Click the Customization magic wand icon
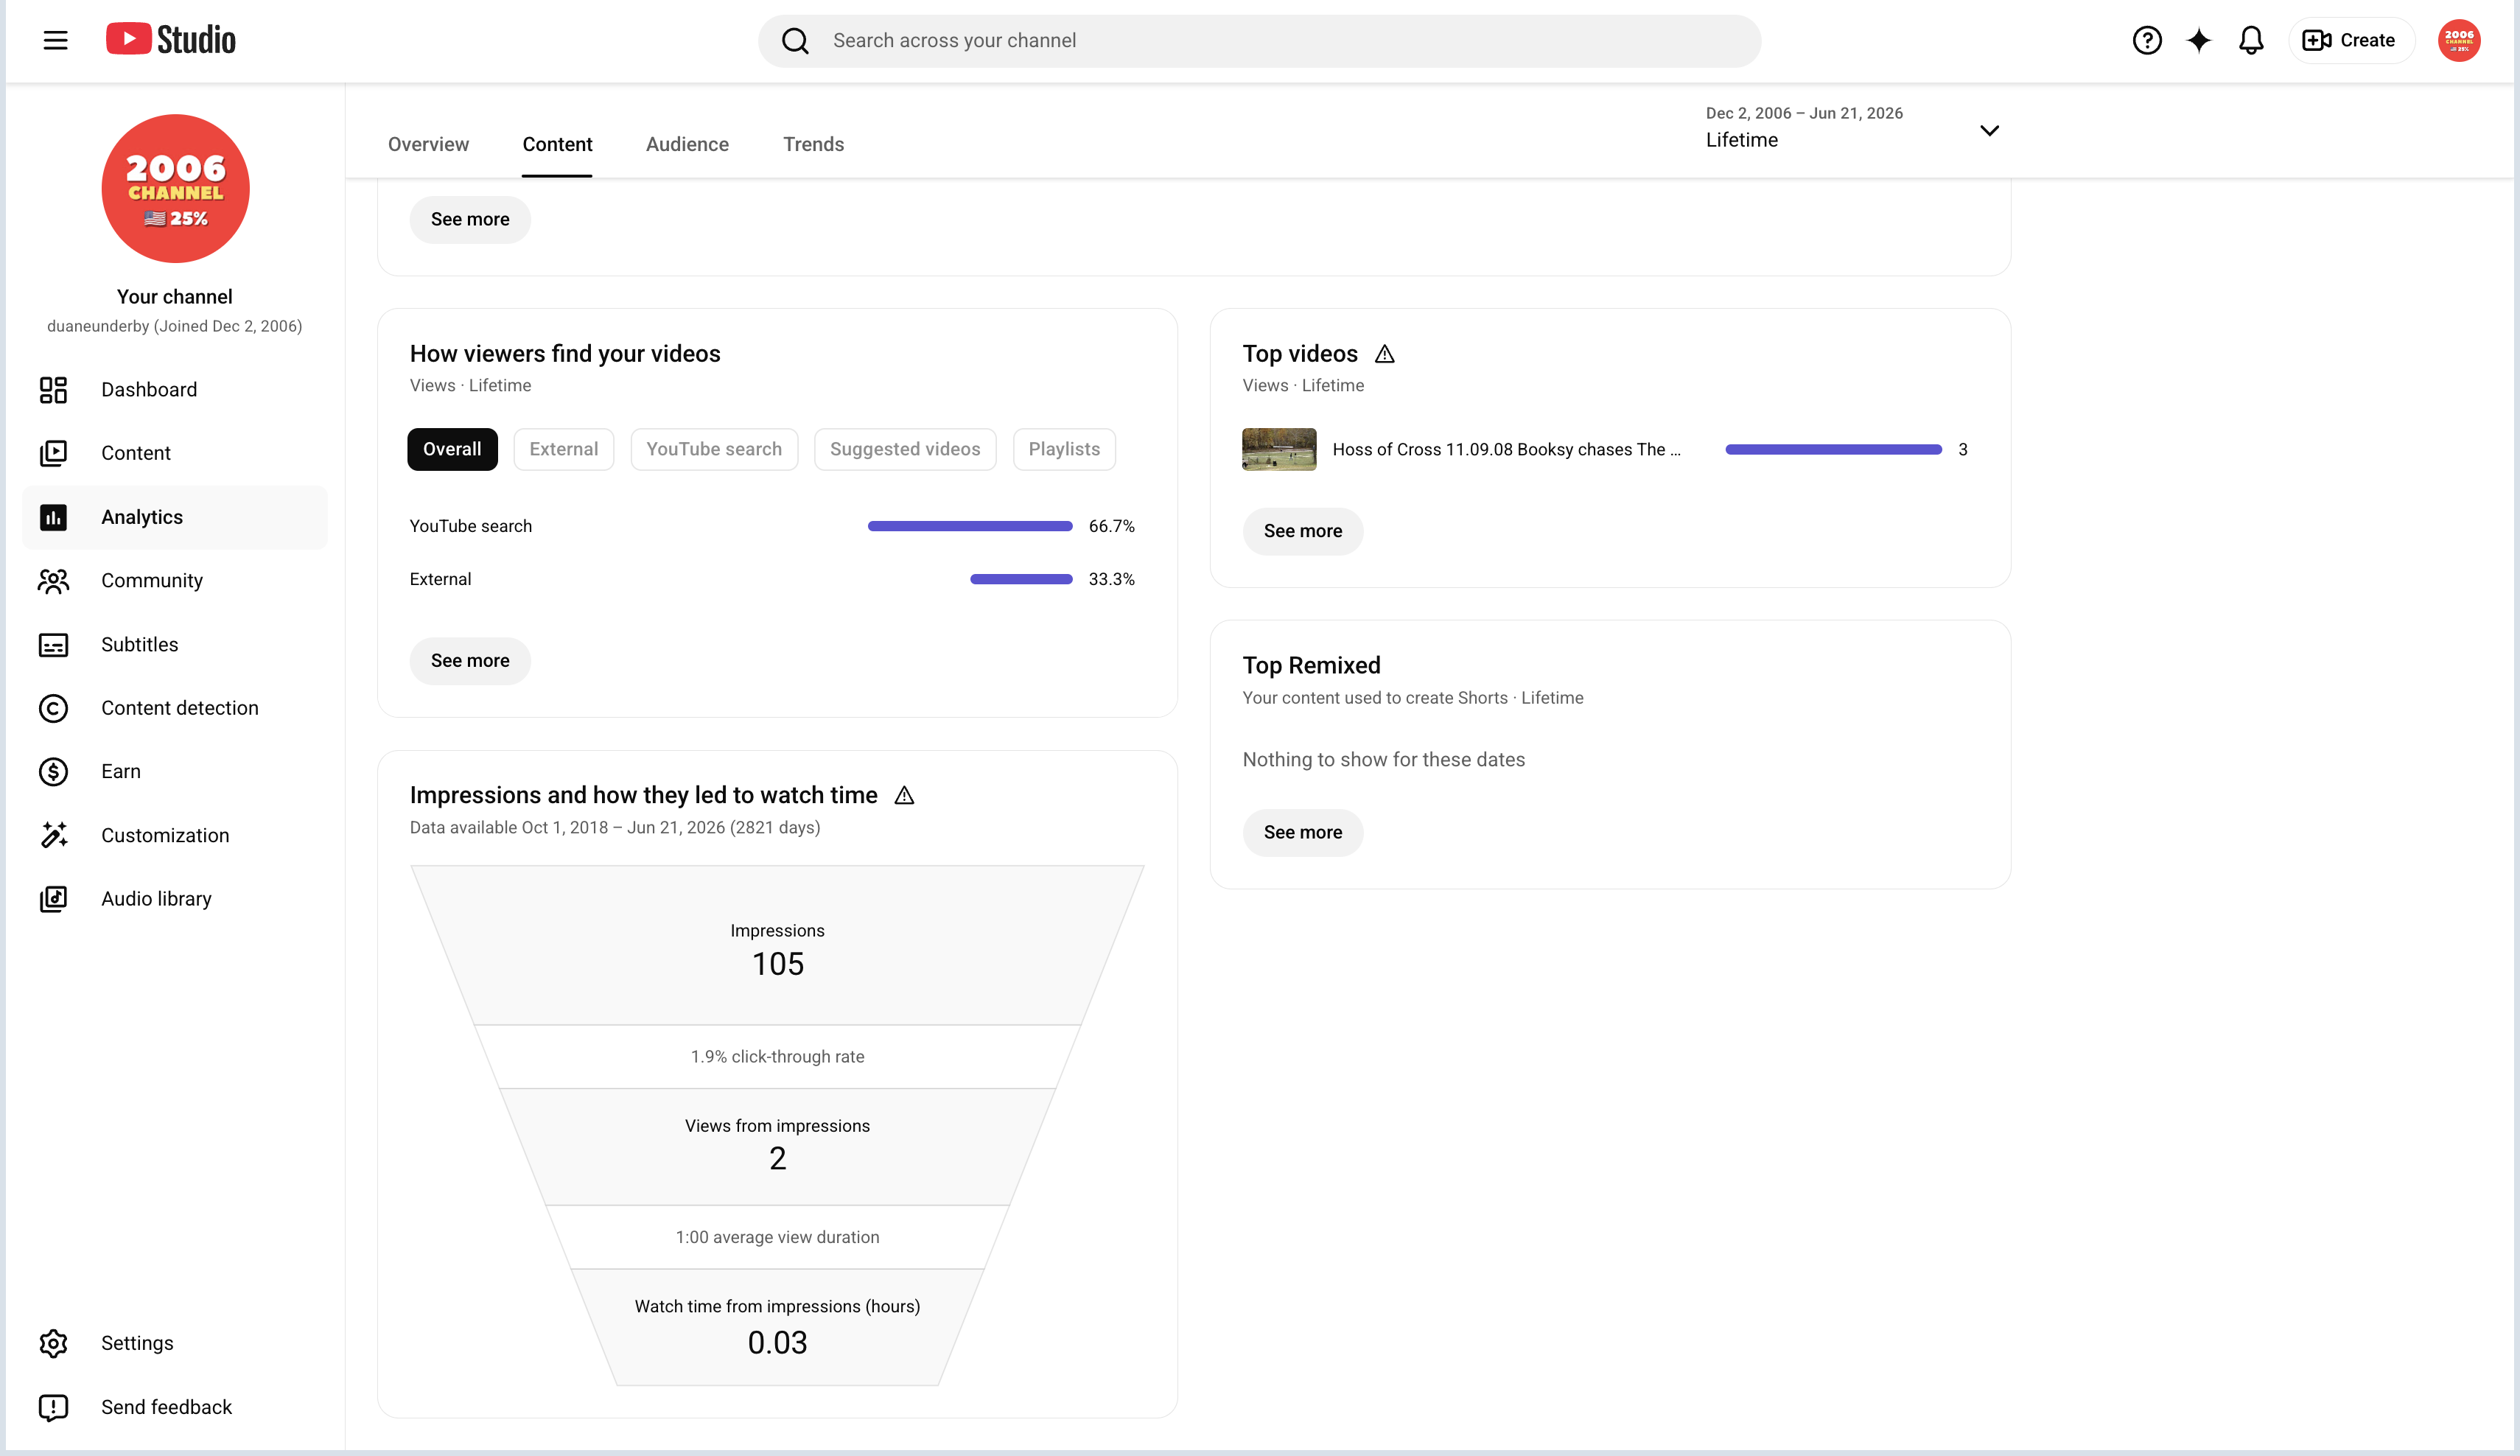Image resolution: width=2520 pixels, height=1456 pixels. [53, 835]
